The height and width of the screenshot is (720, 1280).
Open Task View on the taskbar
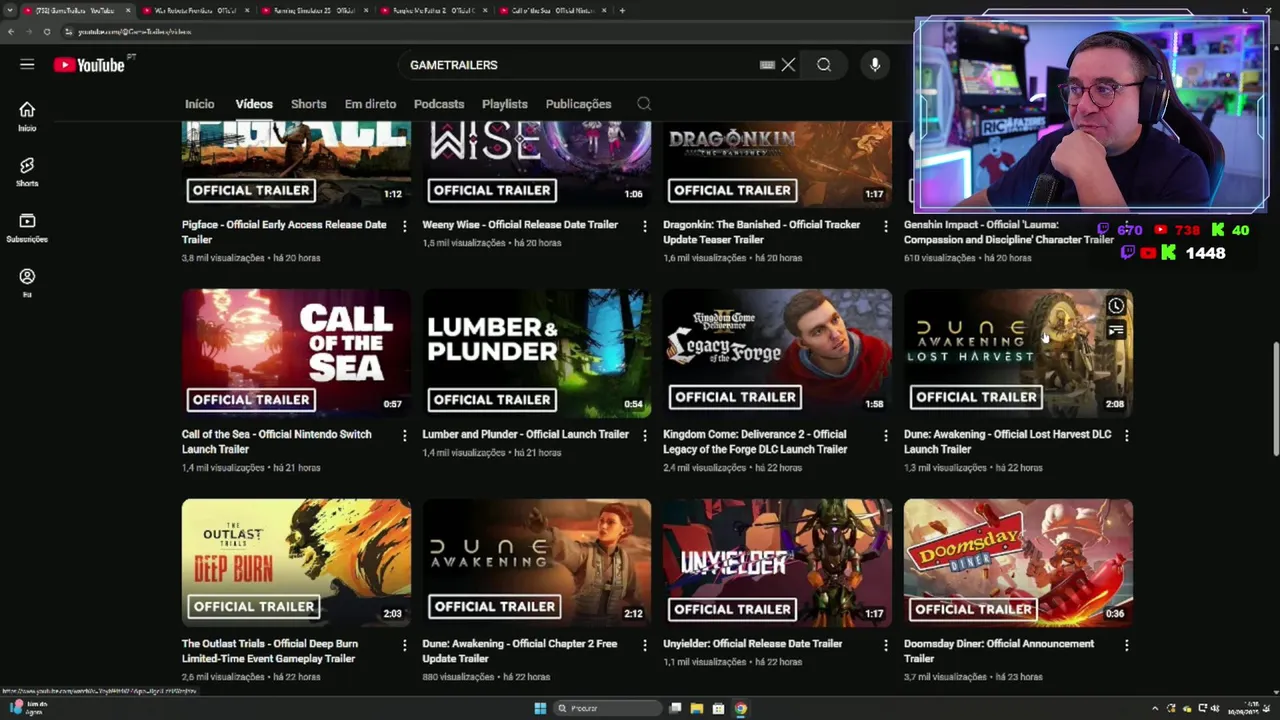click(x=676, y=708)
